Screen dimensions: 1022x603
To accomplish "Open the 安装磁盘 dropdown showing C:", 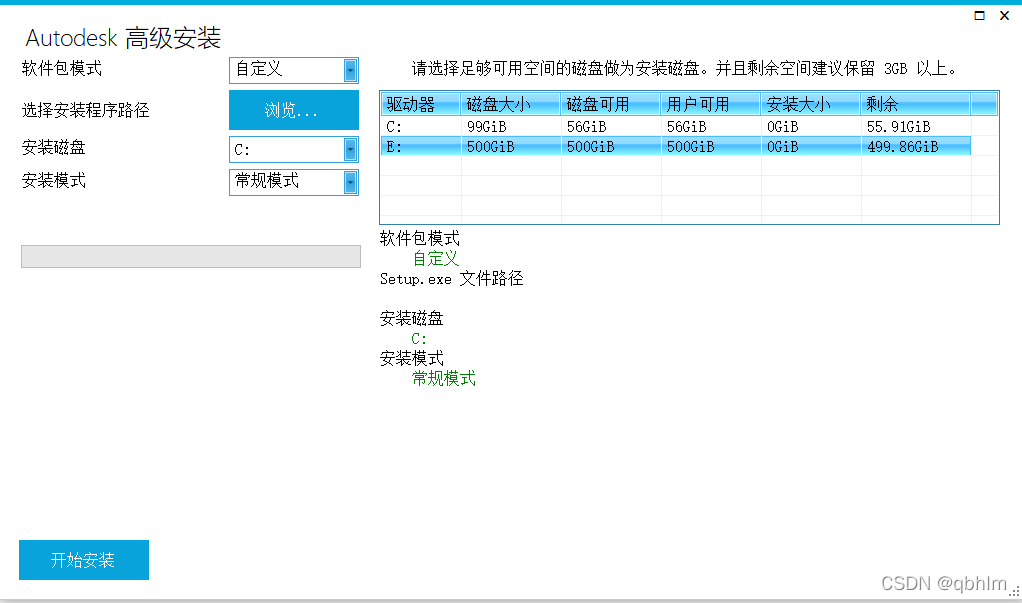I will point(294,149).
